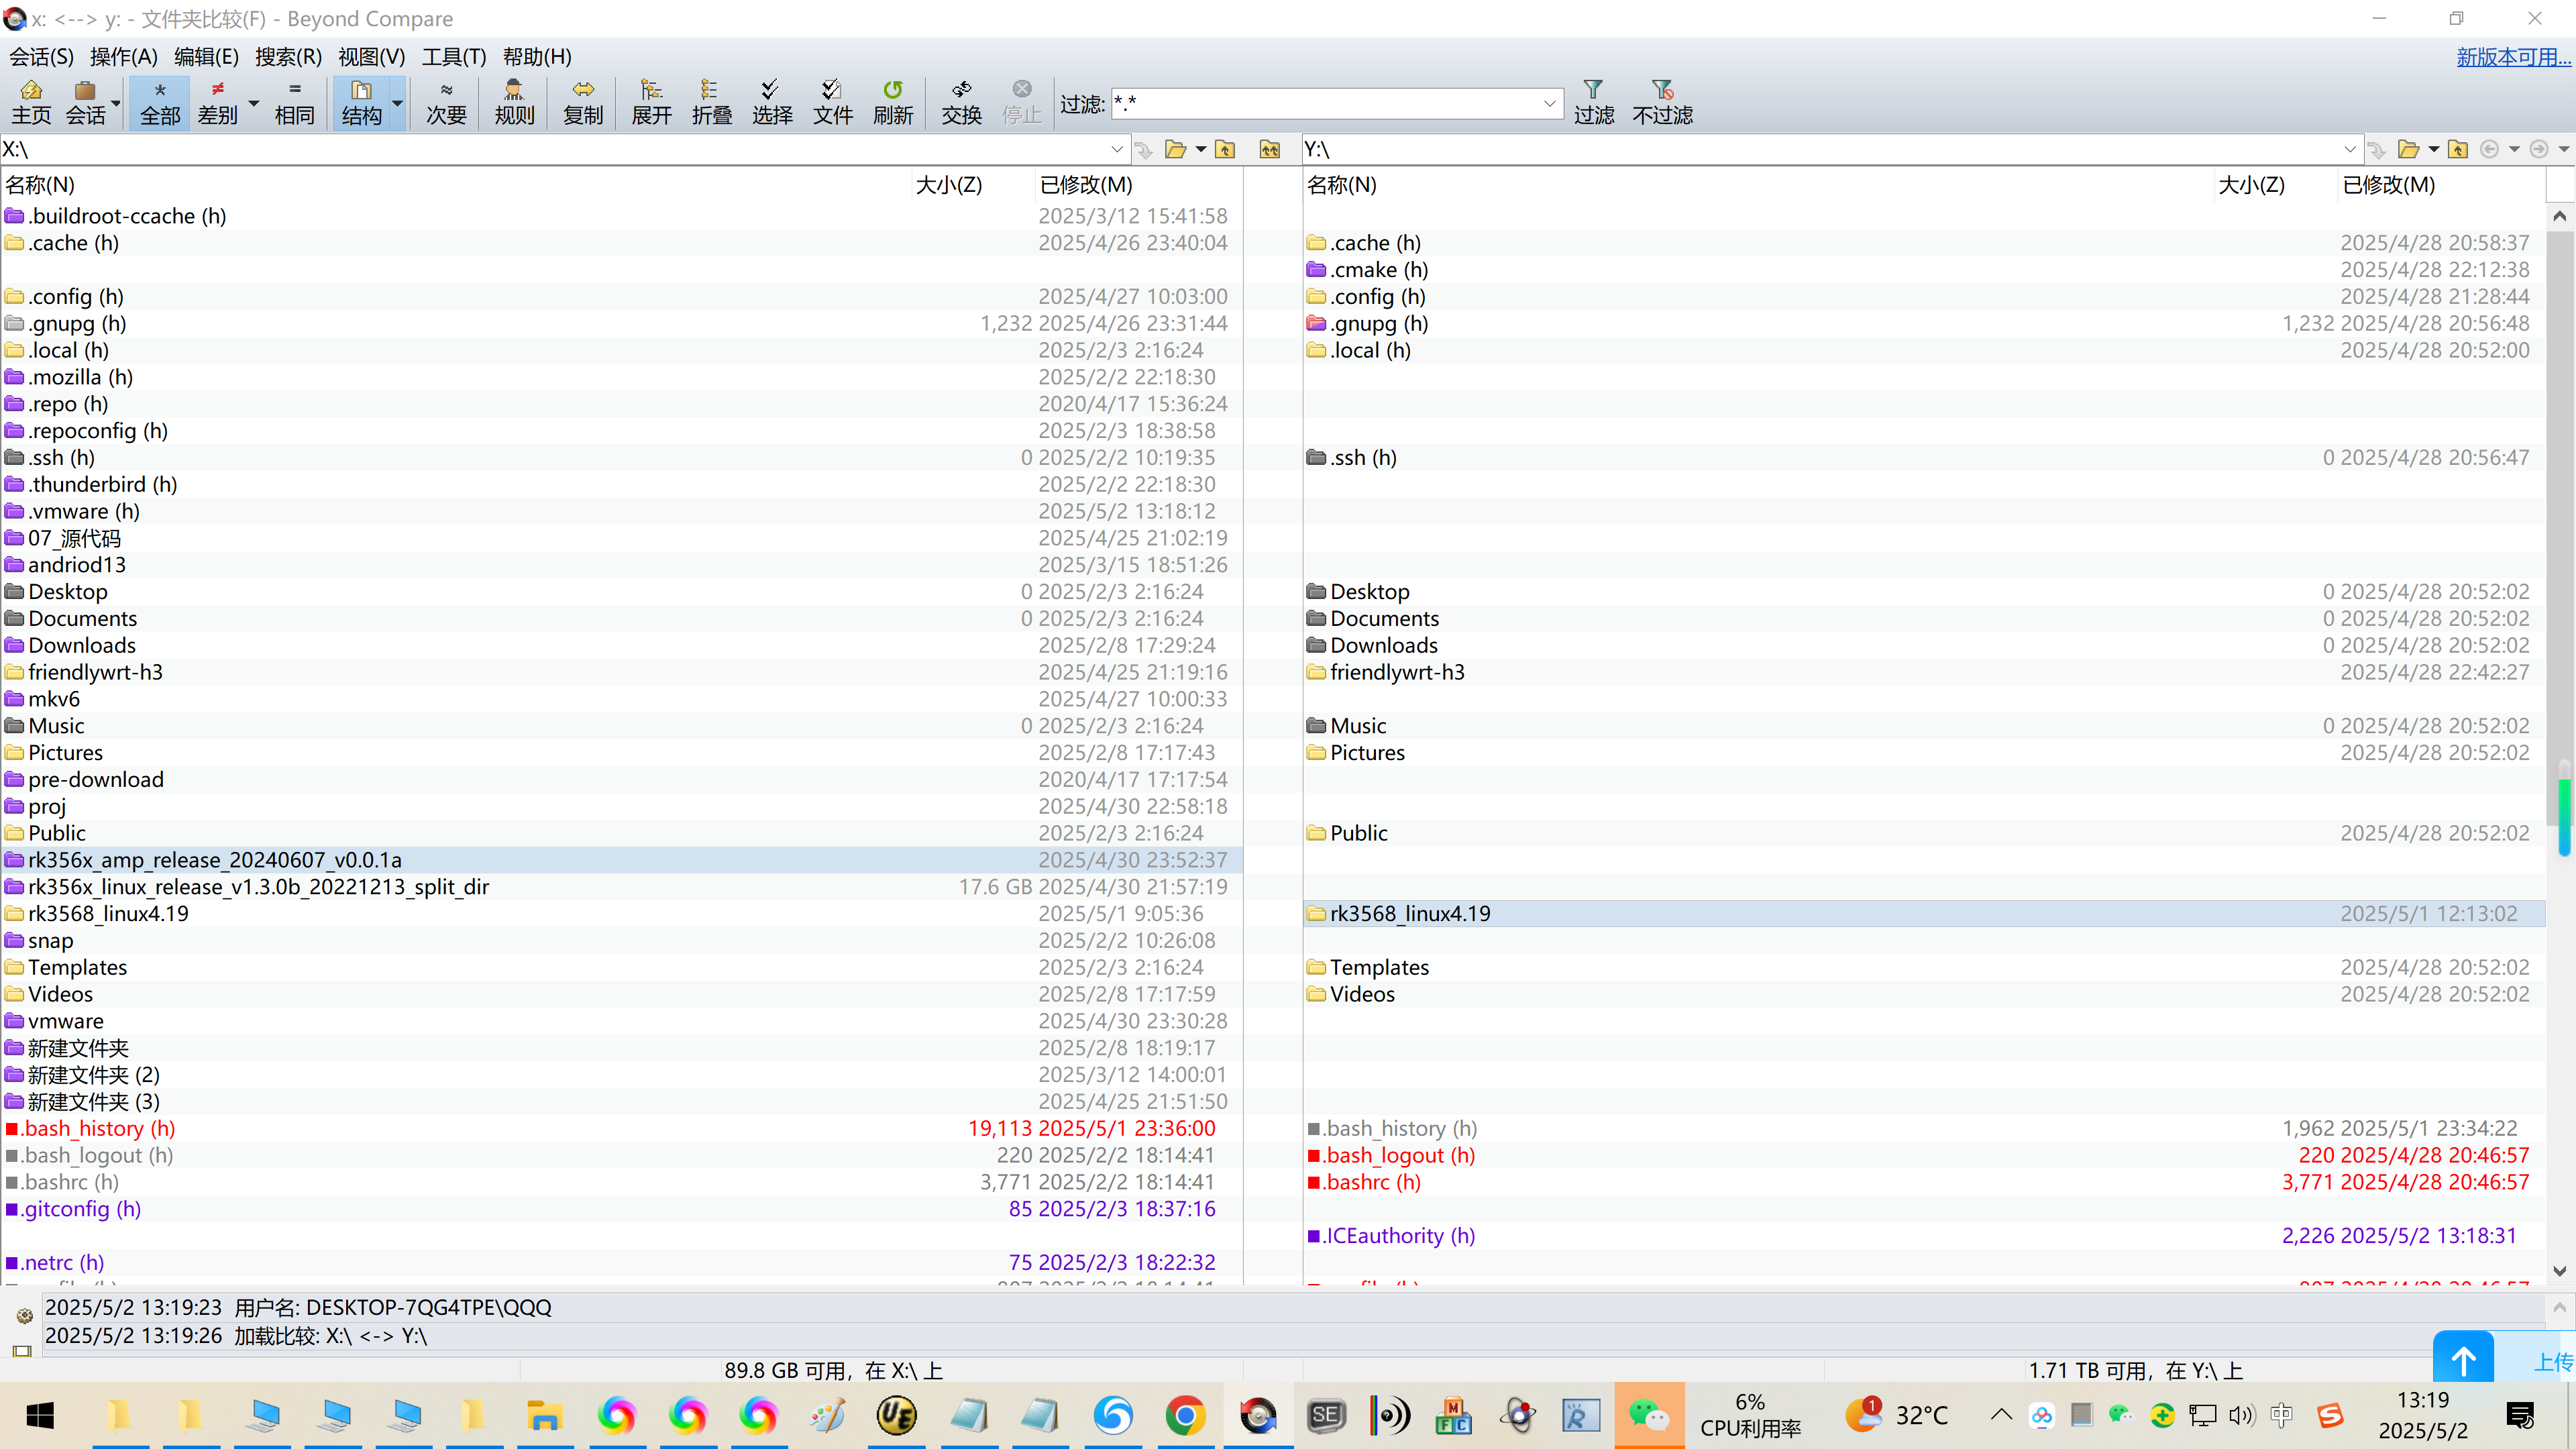Open the Structure (结构) dropdown arrow
The image size is (2576, 1449).
tap(397, 103)
